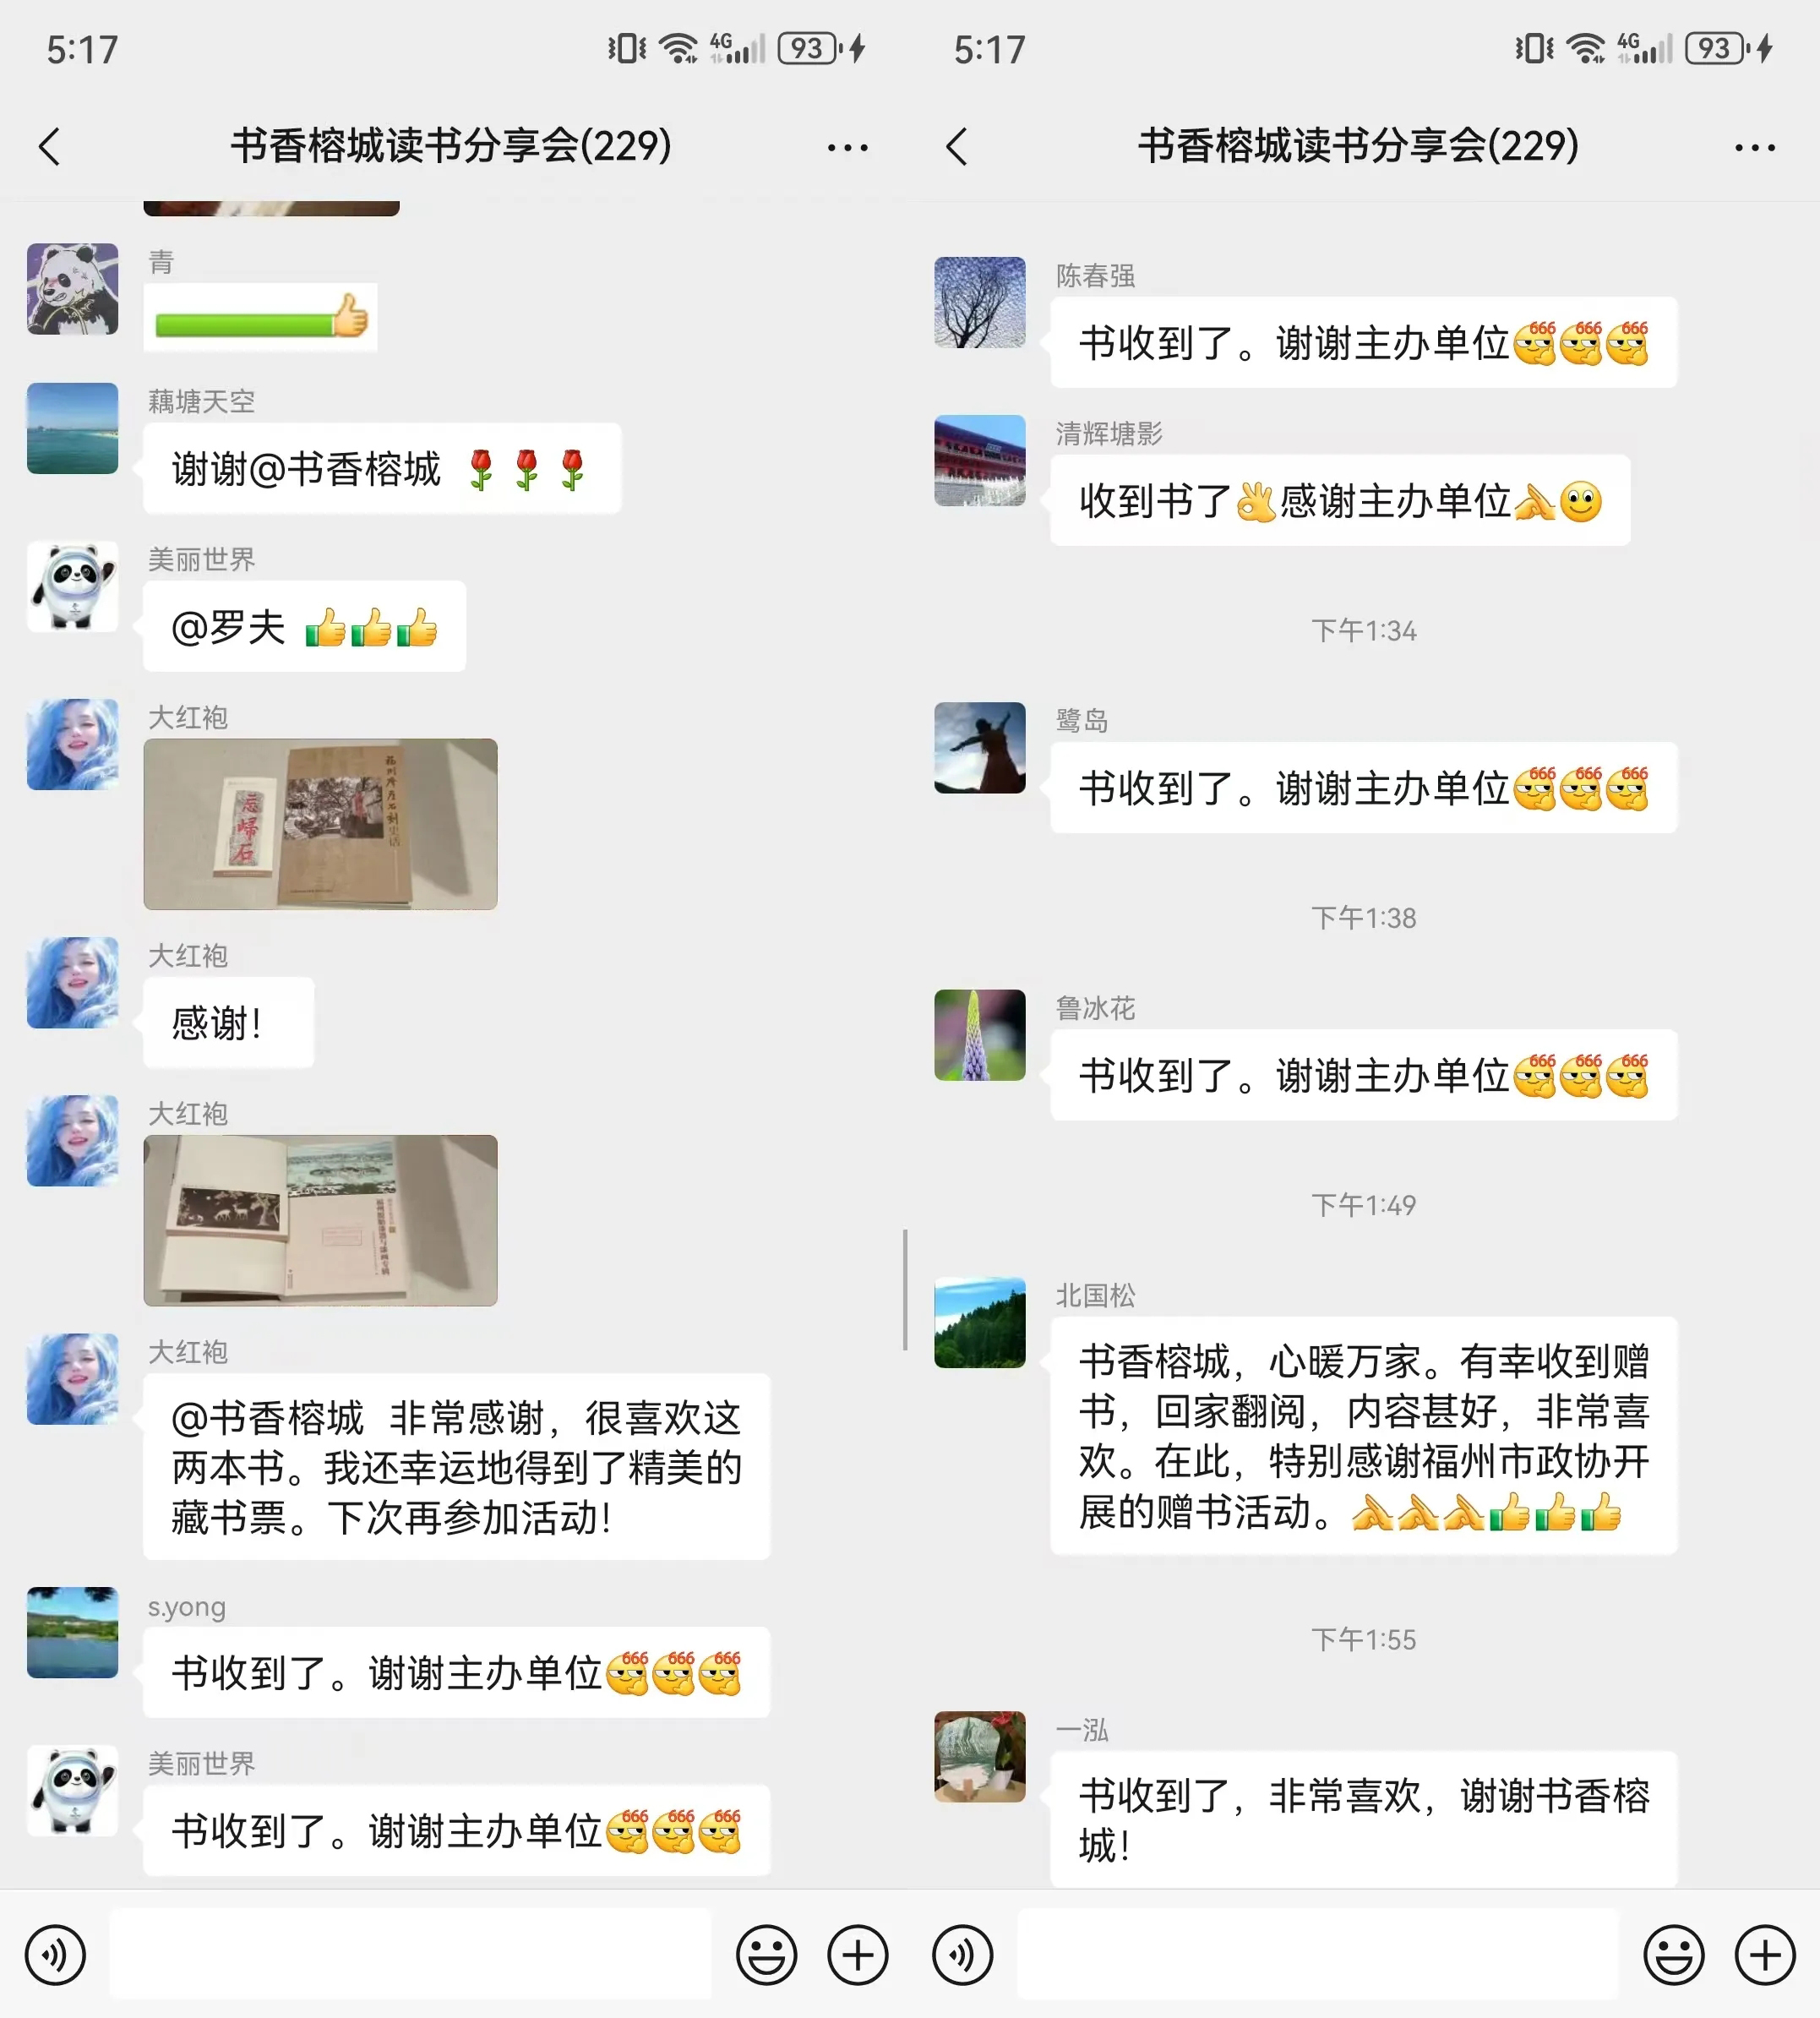Screen dimensions: 1820x2018
Task: Open 陈春强's profile avatar
Action: pos(979,302)
